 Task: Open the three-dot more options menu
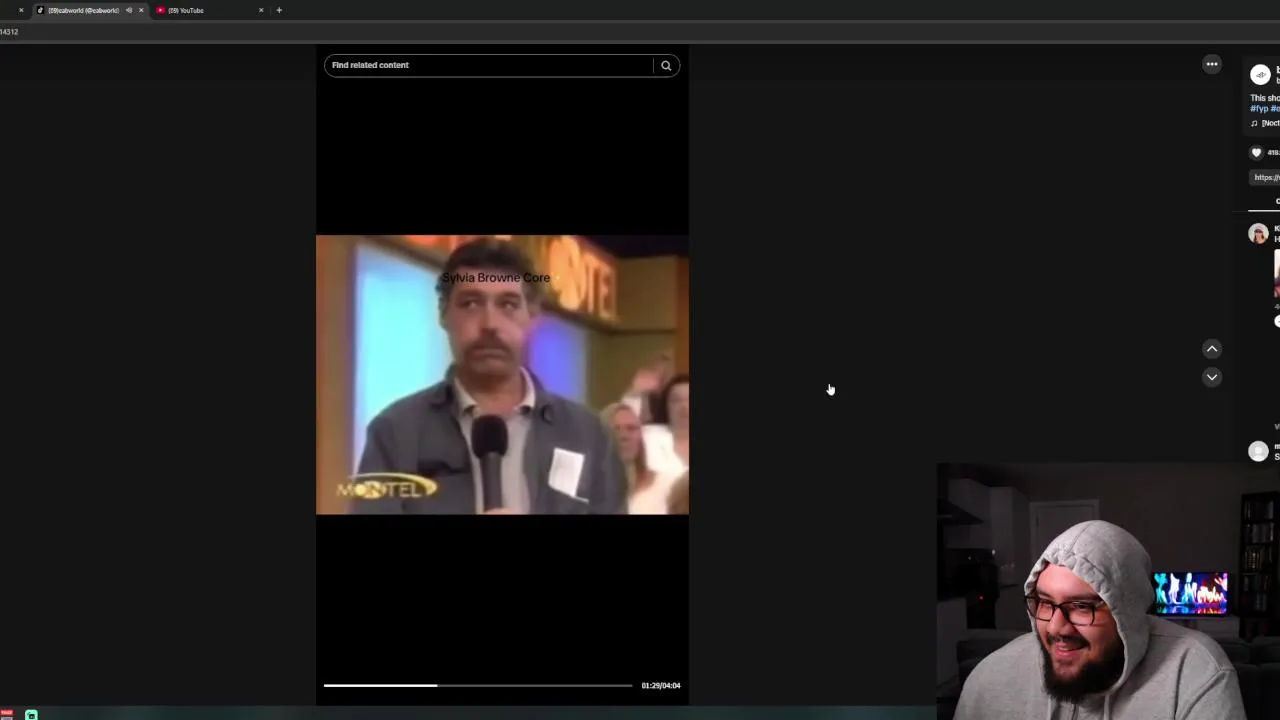point(1212,64)
